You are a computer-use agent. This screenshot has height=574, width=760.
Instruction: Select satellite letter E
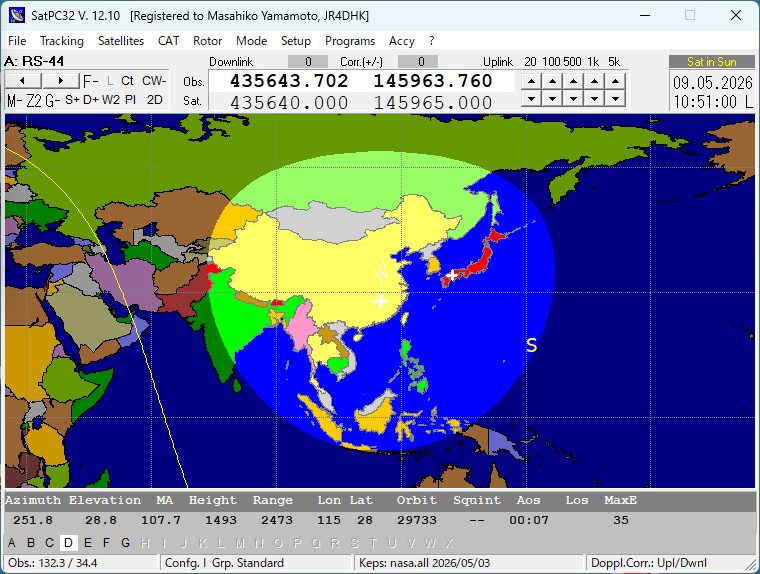tap(88, 542)
